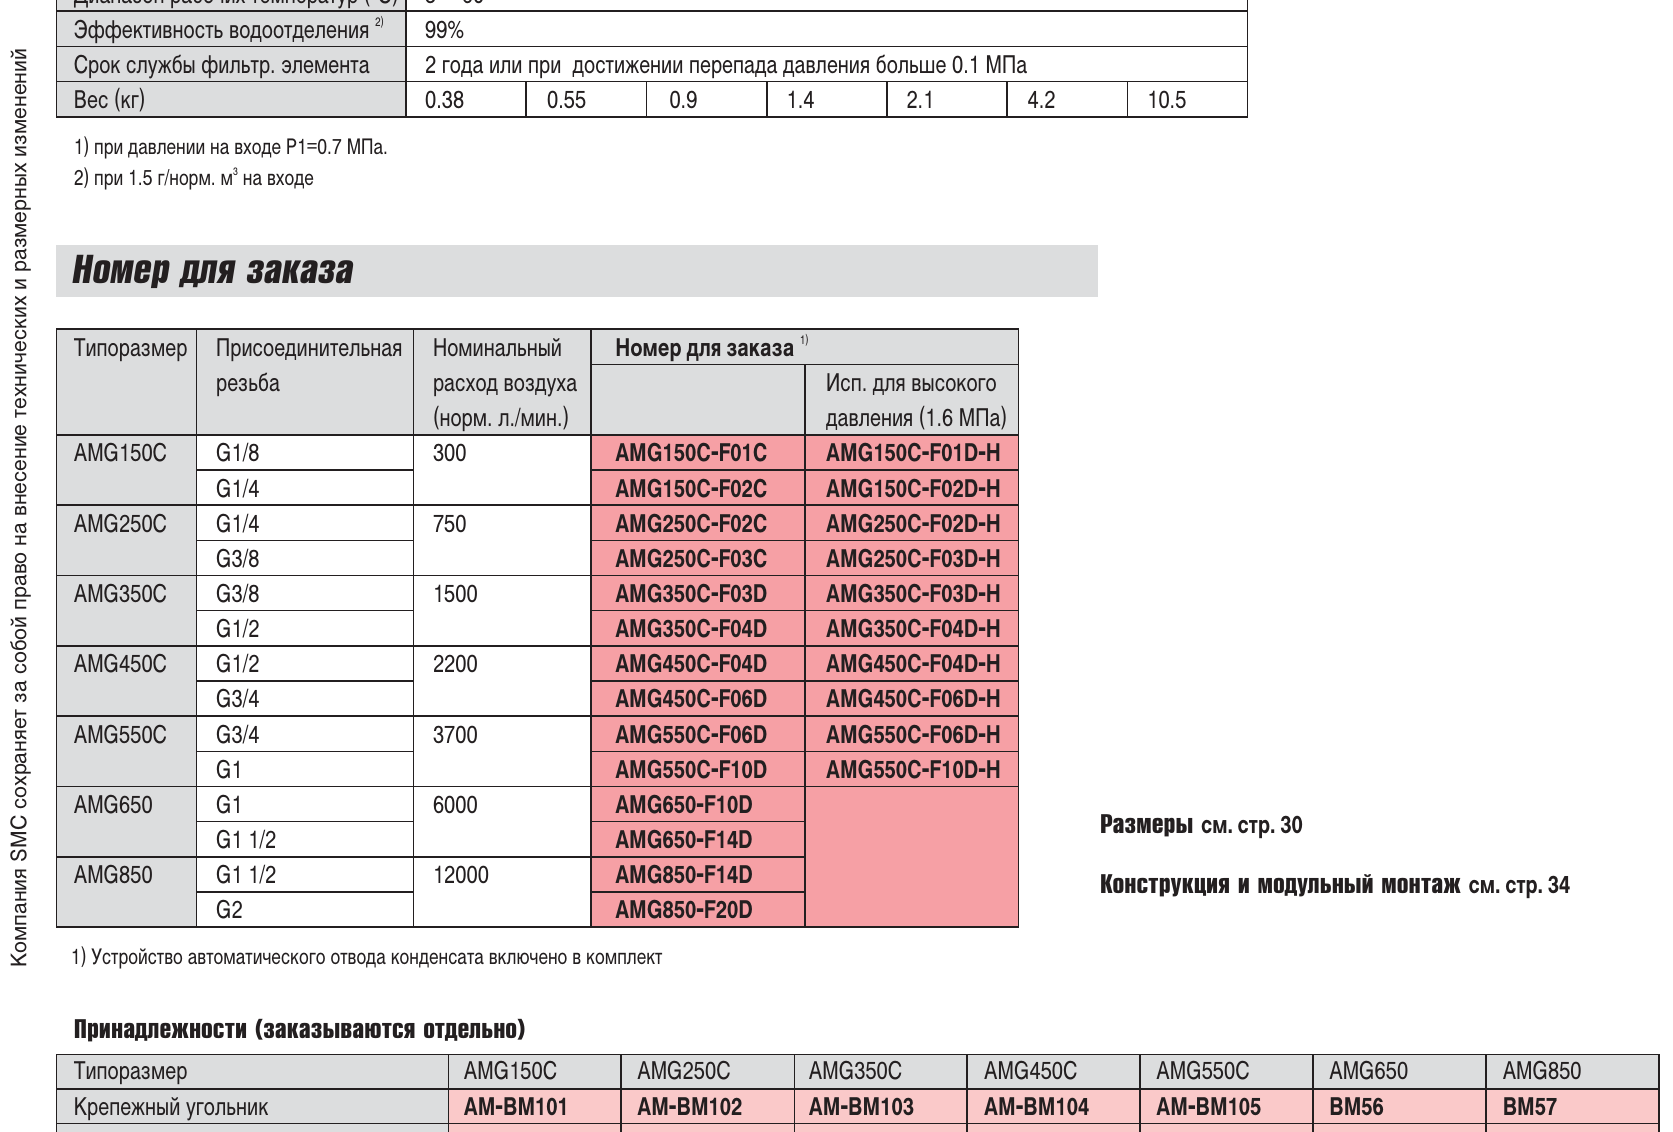
Task: Click the "Номинальный расход воздуха" column header
Action: pos(504,383)
